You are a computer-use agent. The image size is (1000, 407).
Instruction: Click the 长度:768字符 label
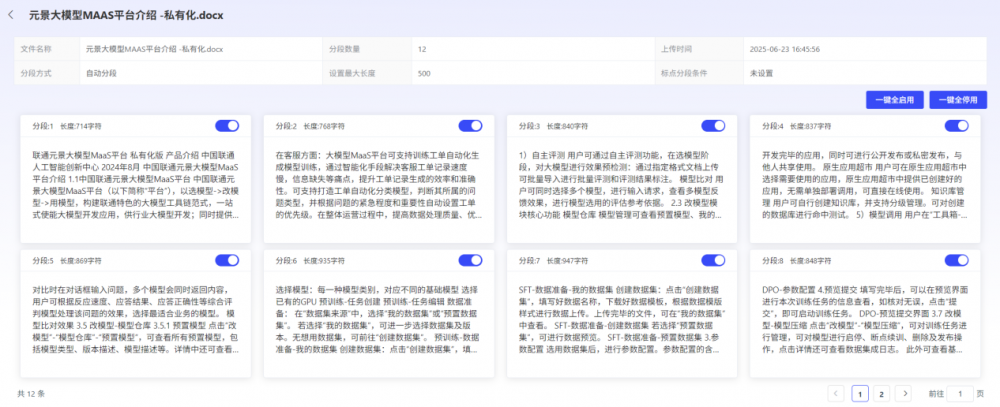pyautogui.click(x=324, y=126)
